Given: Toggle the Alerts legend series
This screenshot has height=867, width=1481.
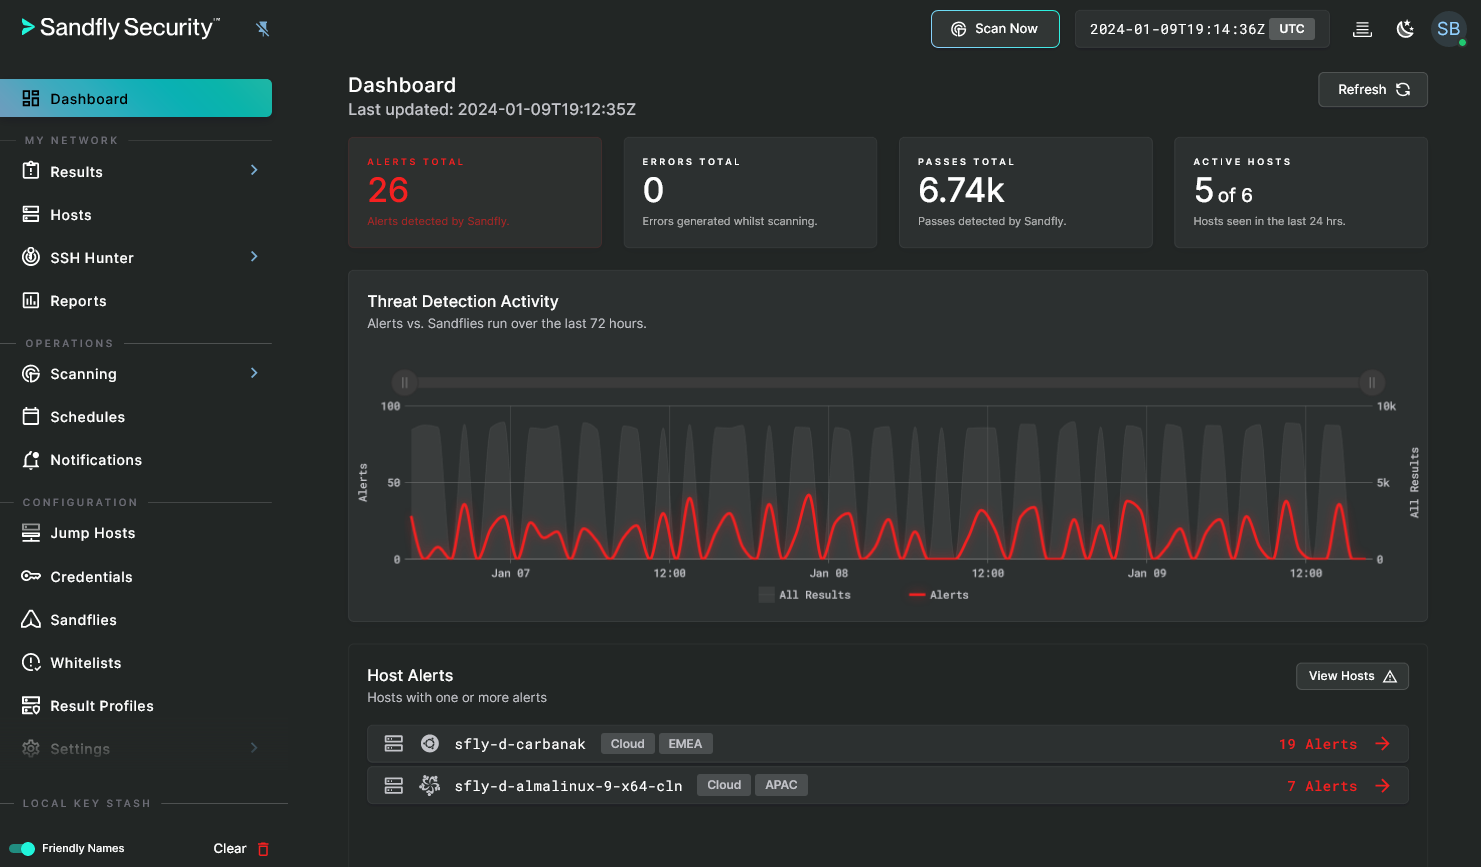Looking at the screenshot, I should (939, 595).
